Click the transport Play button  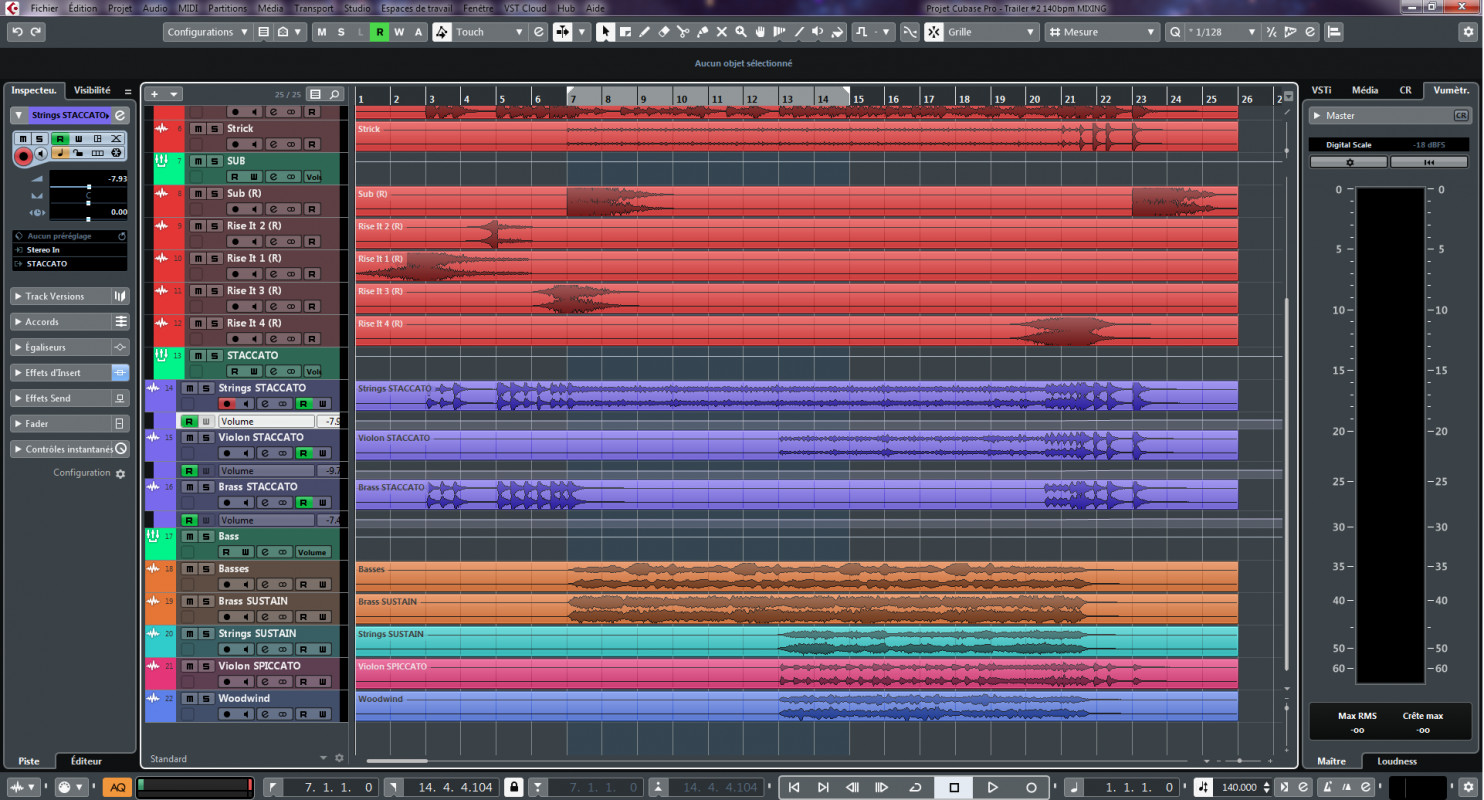992,788
